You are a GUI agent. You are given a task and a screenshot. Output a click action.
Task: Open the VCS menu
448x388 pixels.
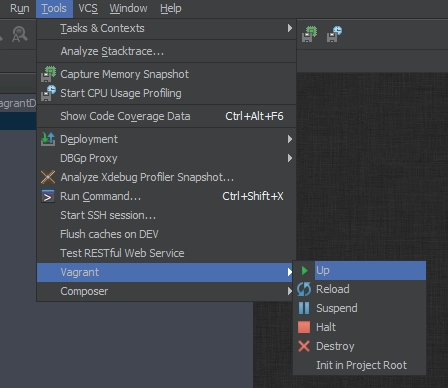pyautogui.click(x=88, y=8)
